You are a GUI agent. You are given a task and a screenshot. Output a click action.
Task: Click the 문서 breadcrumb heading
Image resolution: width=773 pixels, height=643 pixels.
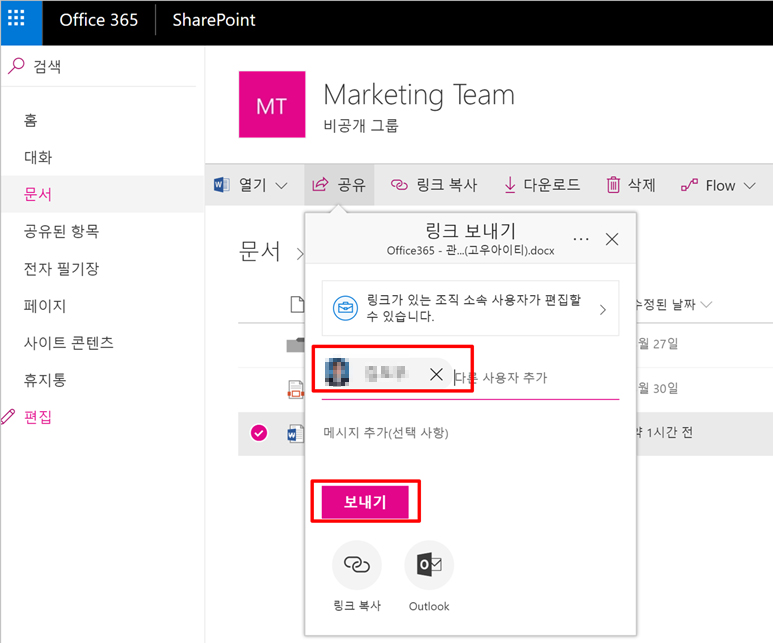point(260,251)
